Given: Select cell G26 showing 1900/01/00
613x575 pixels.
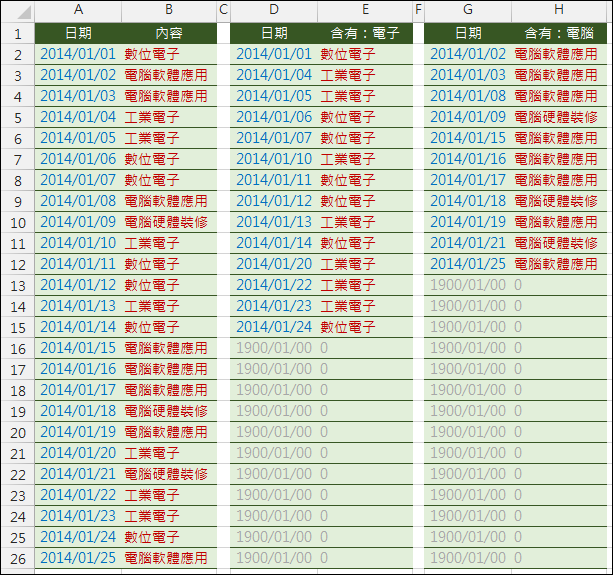Looking at the screenshot, I should point(468,558).
